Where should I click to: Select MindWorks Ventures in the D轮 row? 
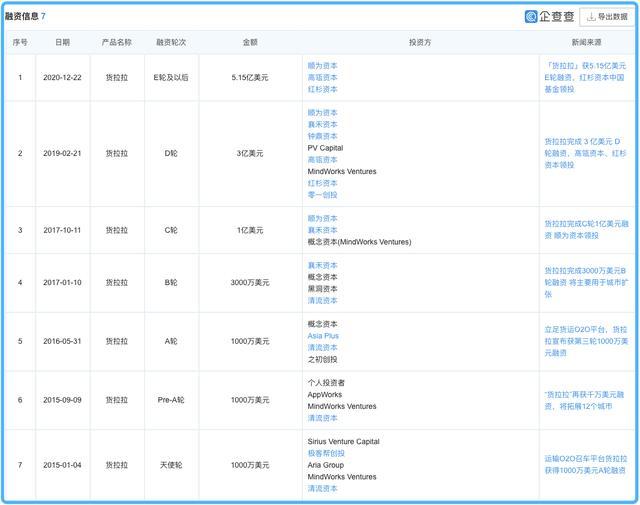pyautogui.click(x=342, y=171)
